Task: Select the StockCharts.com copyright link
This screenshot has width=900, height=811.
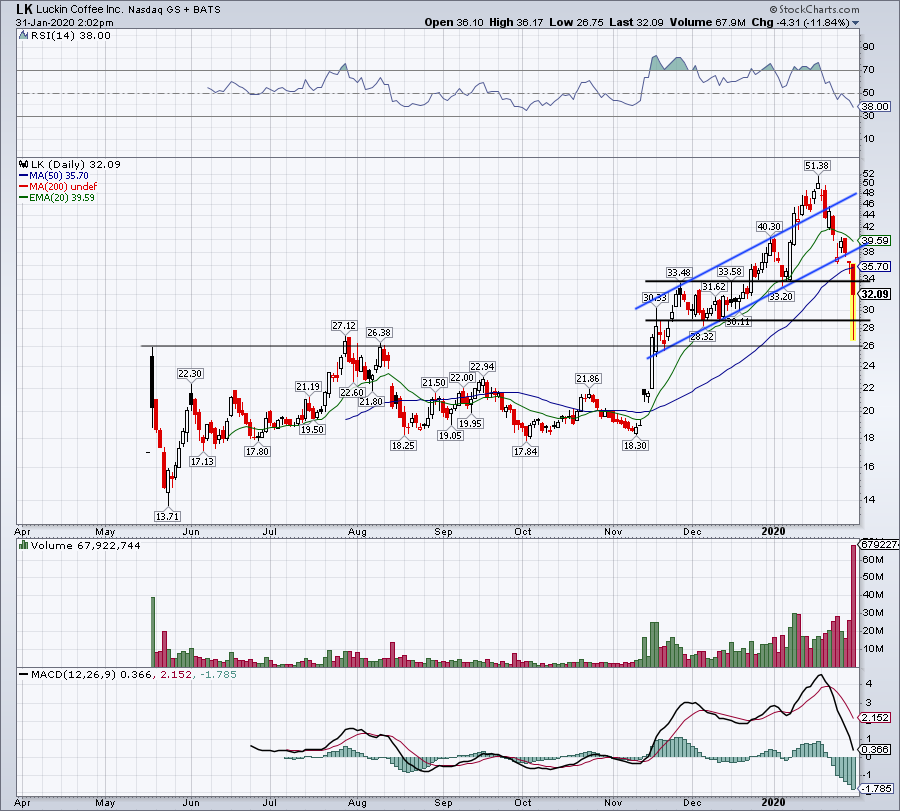Action: 814,9
